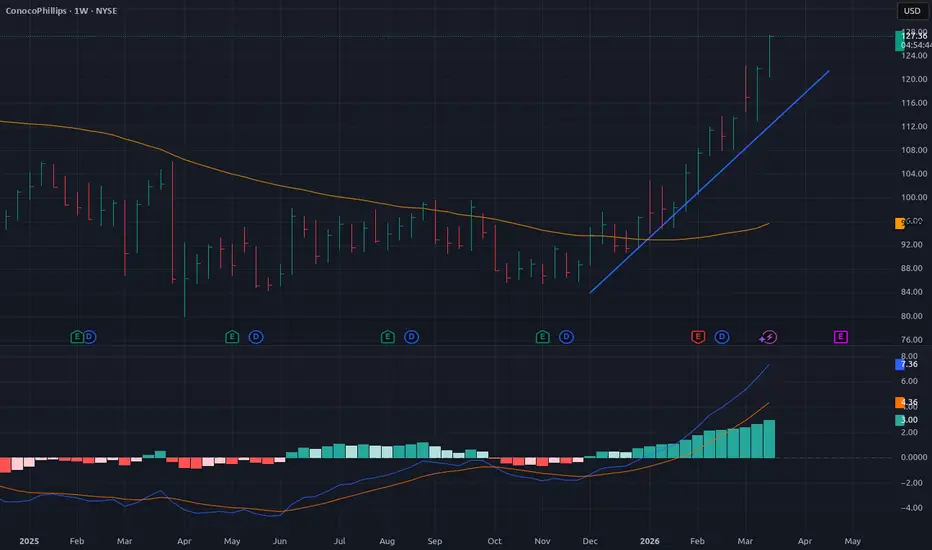Image resolution: width=932 pixels, height=550 pixels.
Task: Click the 120.00 price scale label
Action: tap(914, 79)
